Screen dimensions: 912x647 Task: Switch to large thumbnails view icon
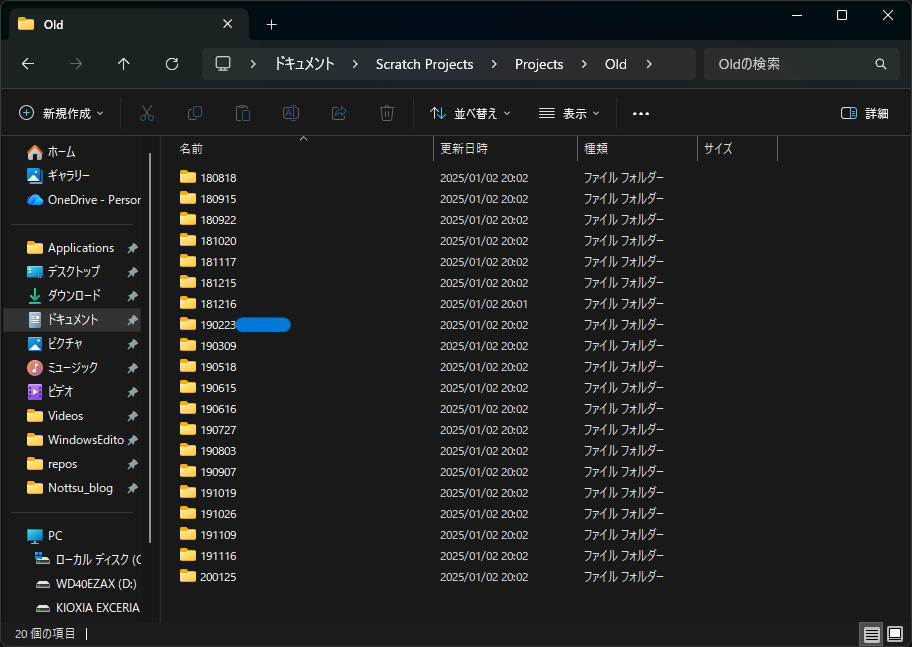coord(894,634)
